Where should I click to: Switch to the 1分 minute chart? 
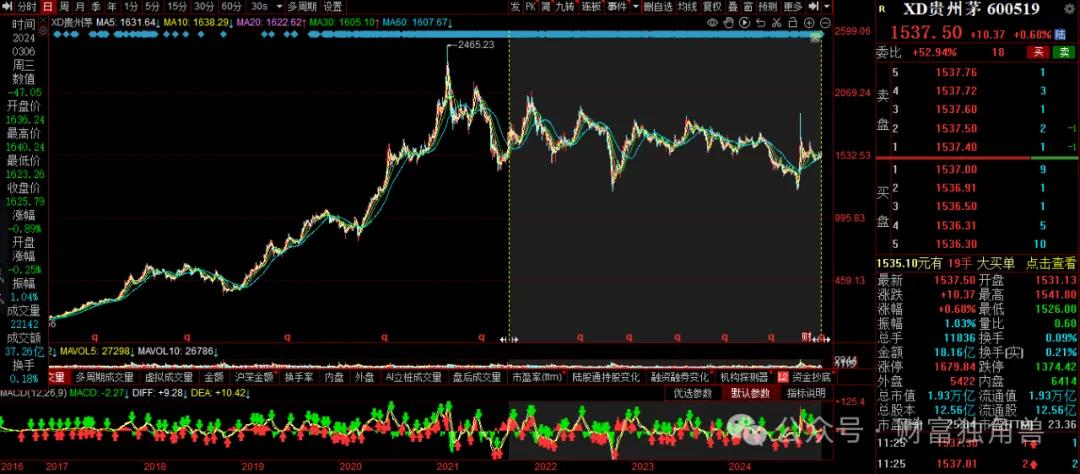pyautogui.click(x=131, y=7)
